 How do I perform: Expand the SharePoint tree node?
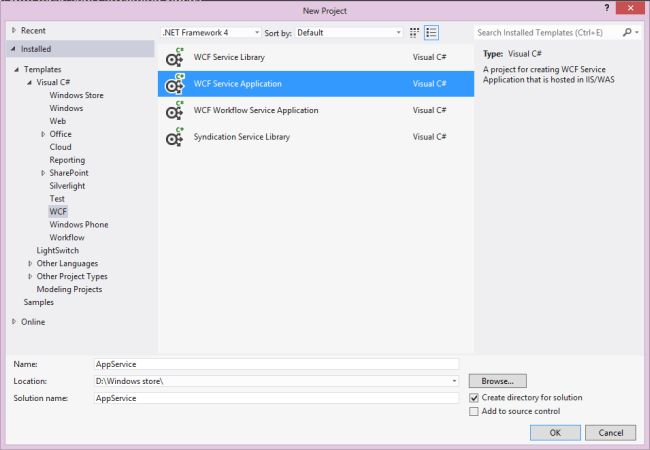tap(43, 173)
